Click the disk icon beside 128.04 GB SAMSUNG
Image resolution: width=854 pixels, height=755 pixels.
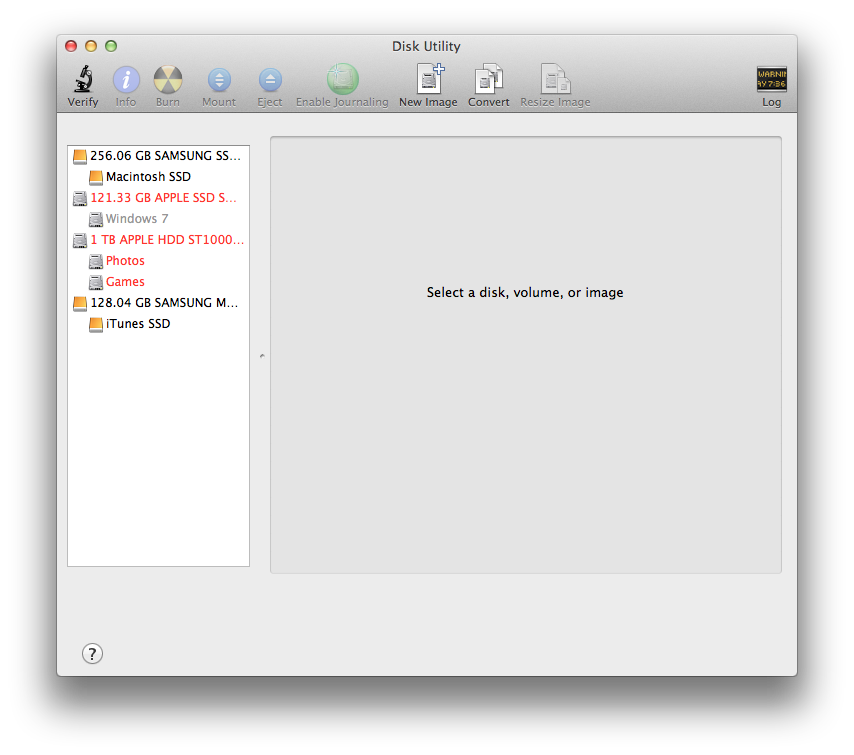[x=80, y=303]
